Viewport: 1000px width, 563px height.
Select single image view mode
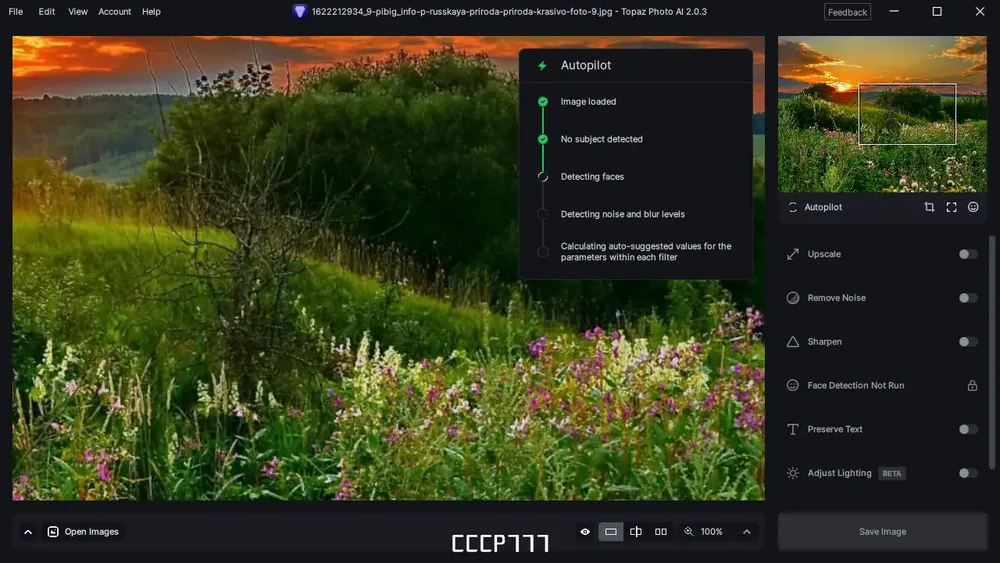point(610,532)
